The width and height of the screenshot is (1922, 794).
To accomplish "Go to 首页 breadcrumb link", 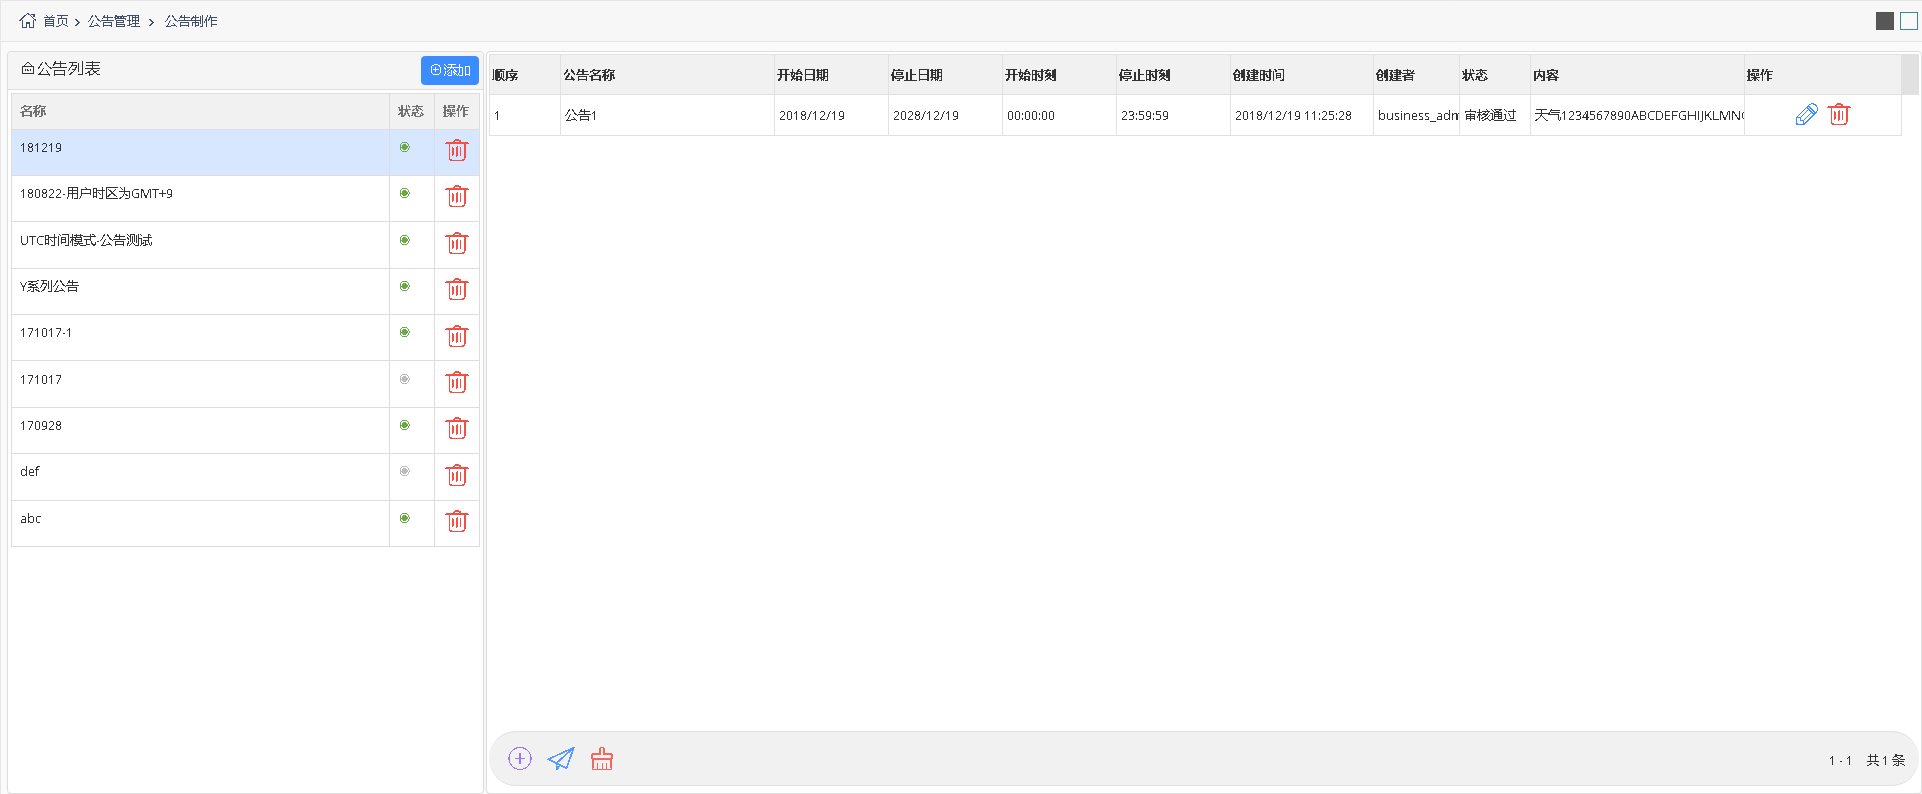I will pyautogui.click(x=56, y=21).
